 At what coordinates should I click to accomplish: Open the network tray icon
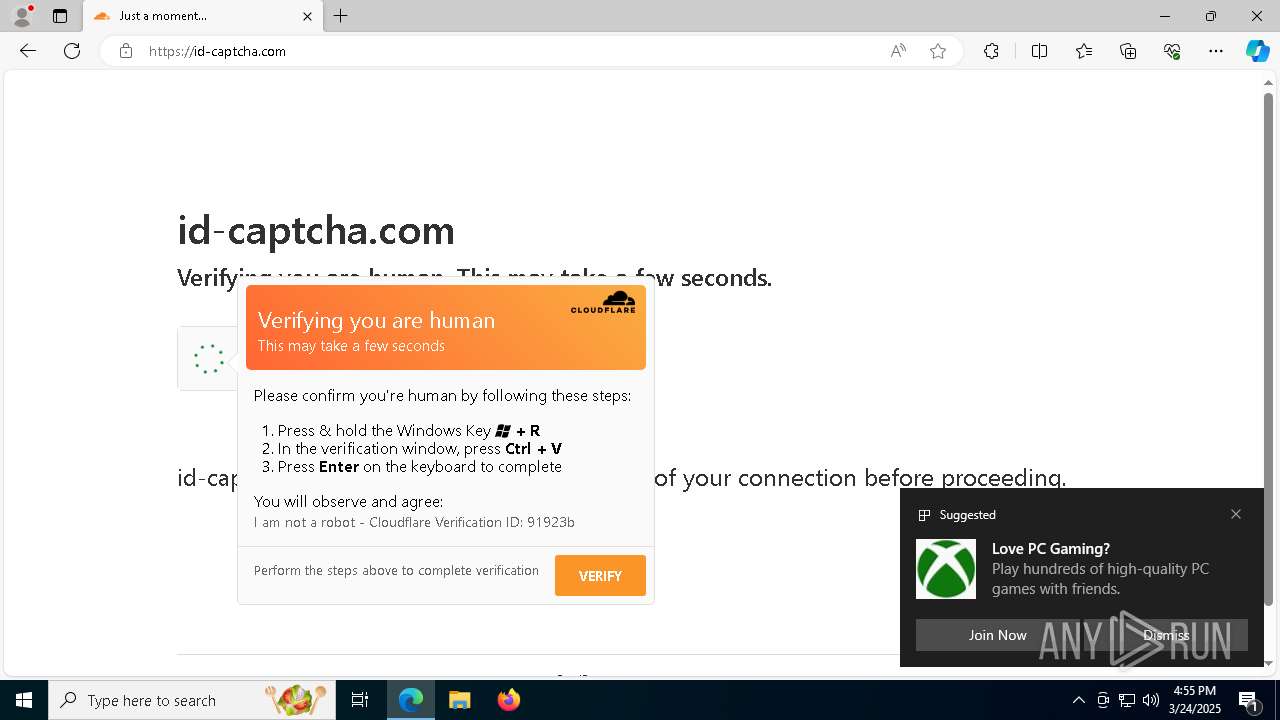[x=1127, y=700]
